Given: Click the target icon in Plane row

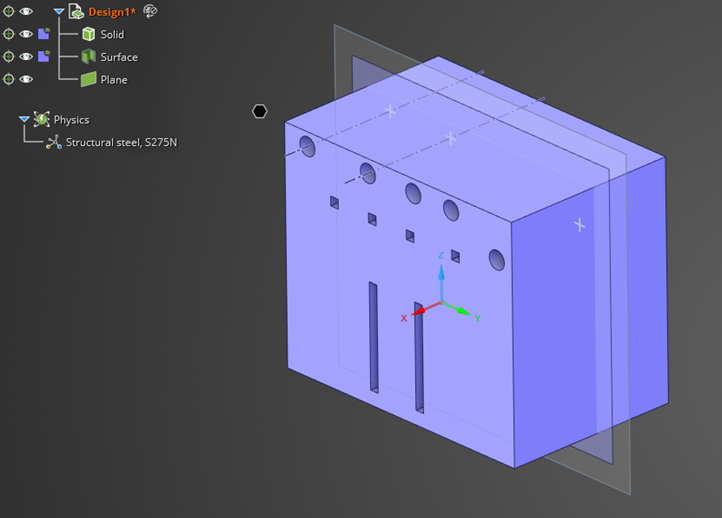Looking at the screenshot, I should 9,79.
